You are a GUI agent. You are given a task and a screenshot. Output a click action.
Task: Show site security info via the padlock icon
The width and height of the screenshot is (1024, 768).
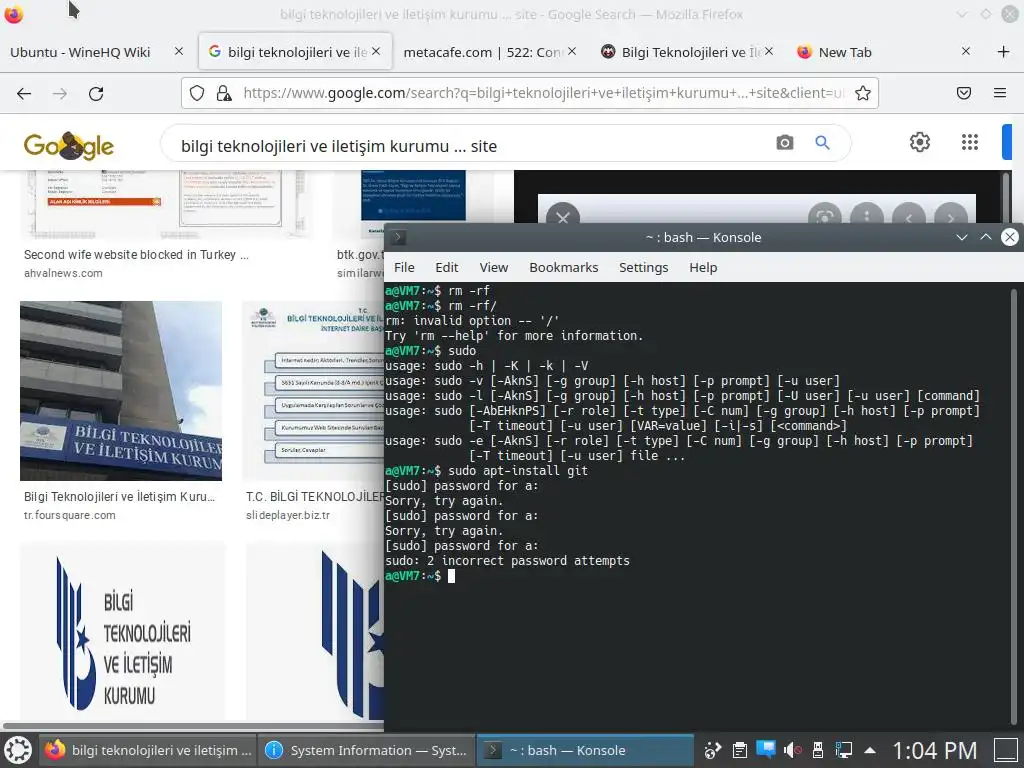(x=224, y=93)
